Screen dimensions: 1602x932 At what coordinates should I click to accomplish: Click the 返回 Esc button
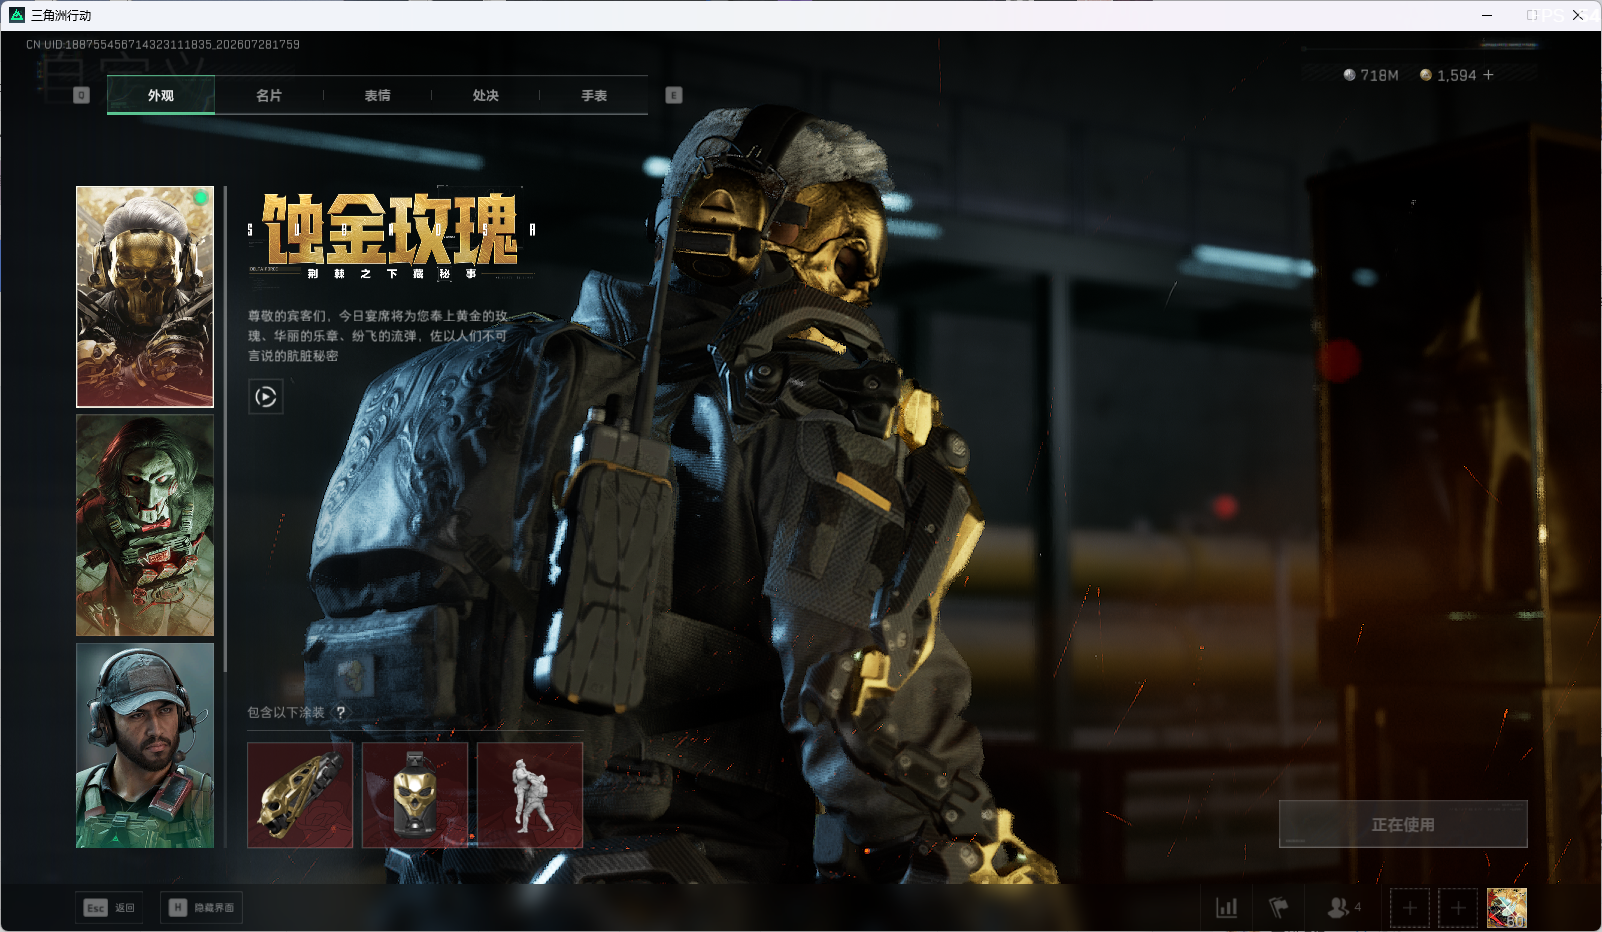pyautogui.click(x=109, y=907)
